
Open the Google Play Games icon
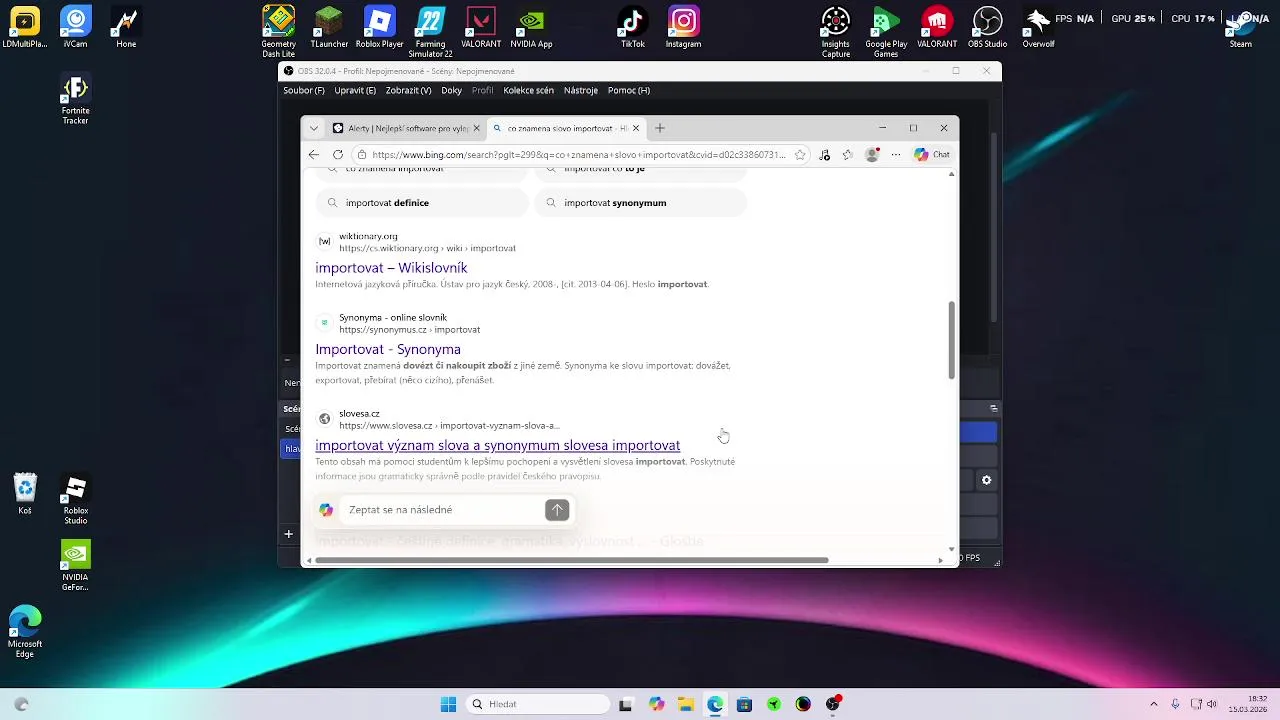click(886, 31)
